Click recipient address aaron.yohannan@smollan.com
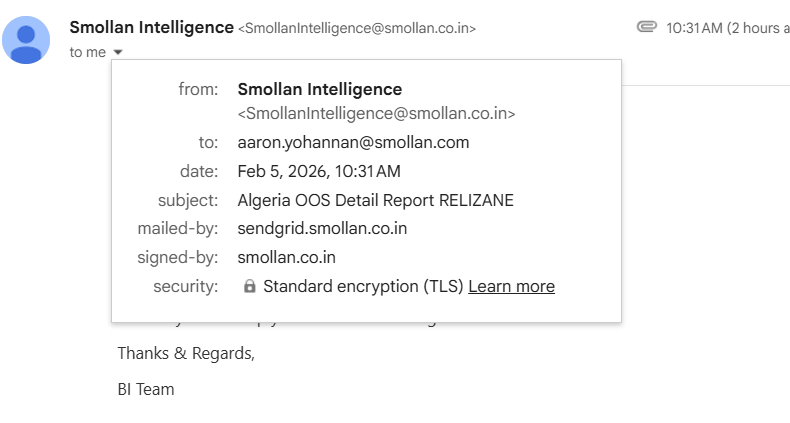Screen dimensions: 790x423 click(x=353, y=142)
